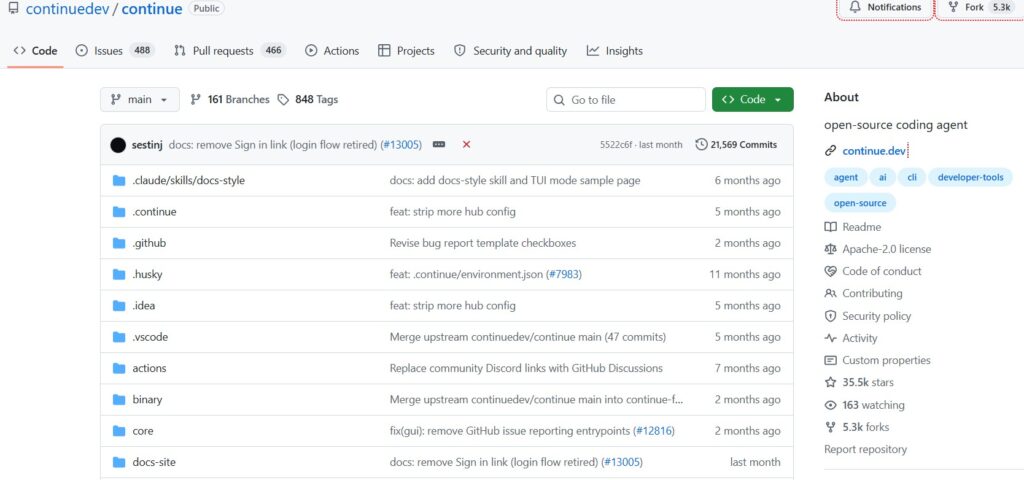Click the folder icon for .continue
The width and height of the screenshot is (1024, 480).
click(119, 212)
